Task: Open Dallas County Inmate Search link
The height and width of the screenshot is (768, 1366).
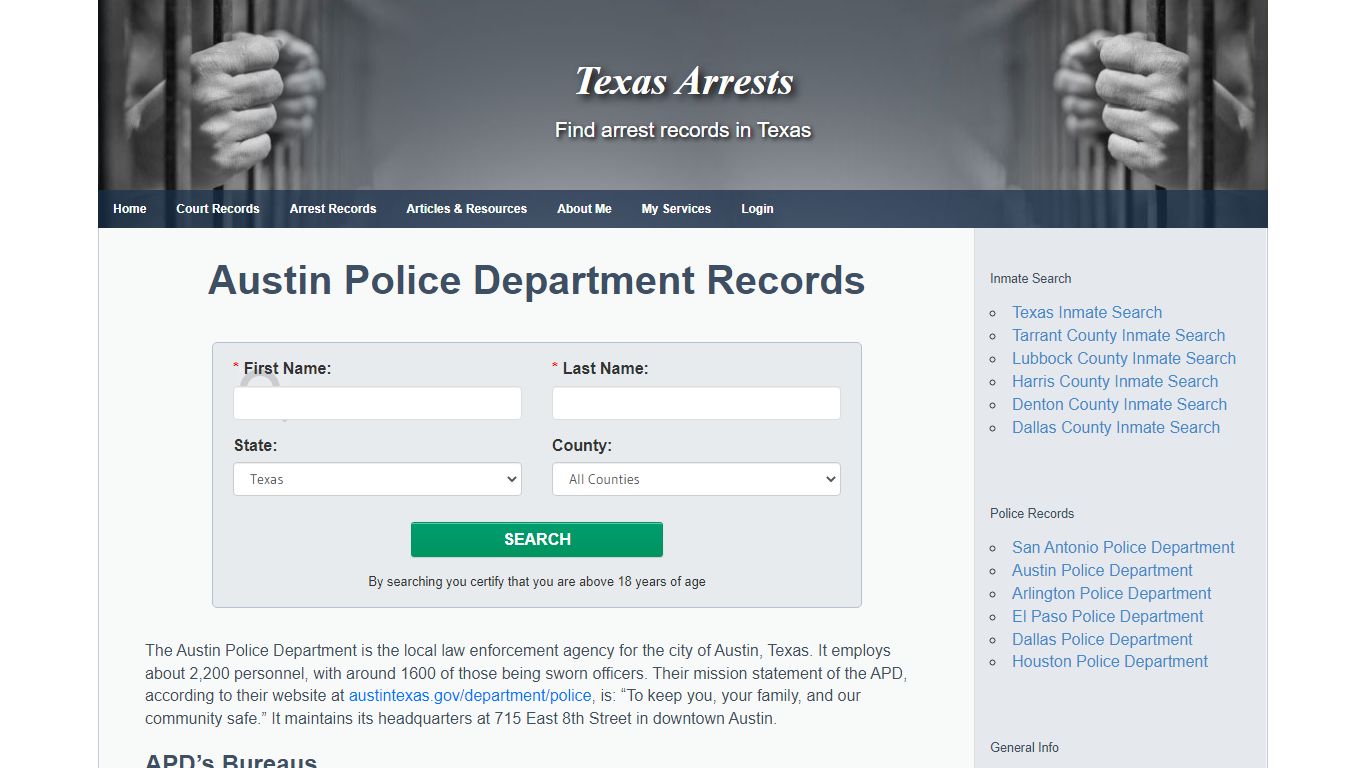Action: (1116, 427)
